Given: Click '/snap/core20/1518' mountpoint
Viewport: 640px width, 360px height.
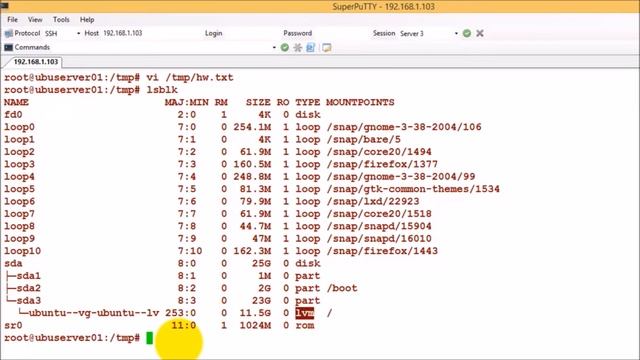Looking at the screenshot, I should point(379,214).
